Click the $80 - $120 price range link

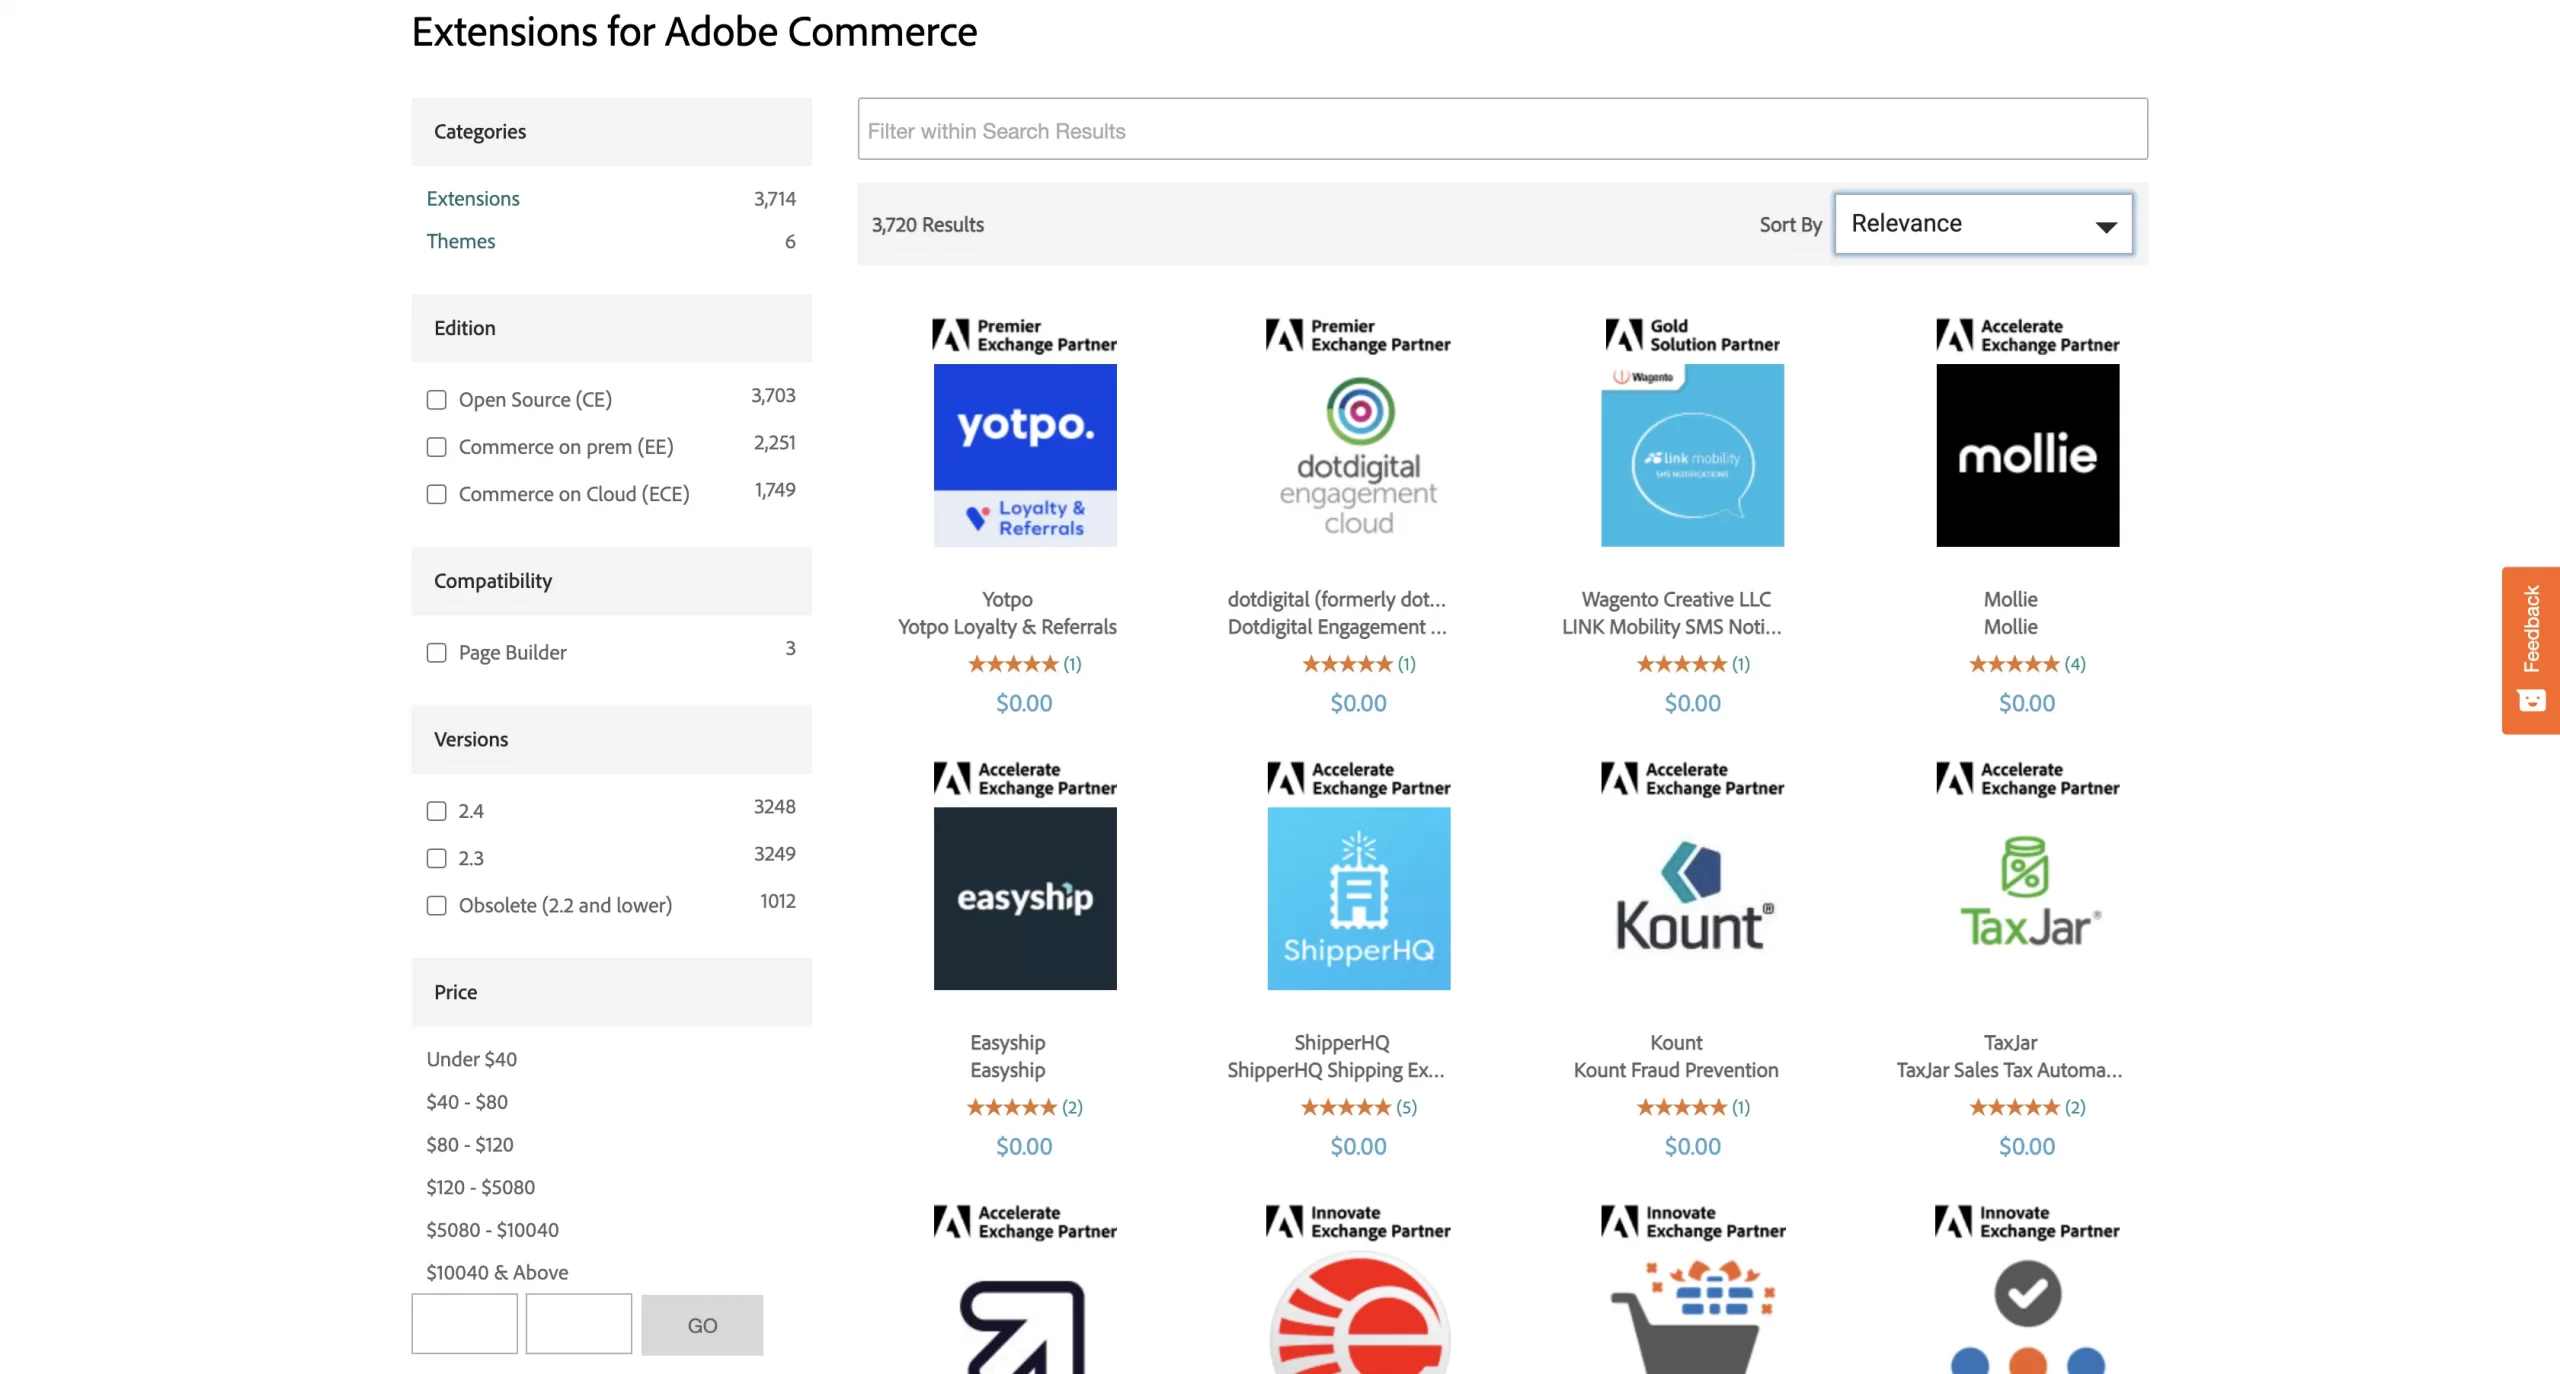(469, 1144)
